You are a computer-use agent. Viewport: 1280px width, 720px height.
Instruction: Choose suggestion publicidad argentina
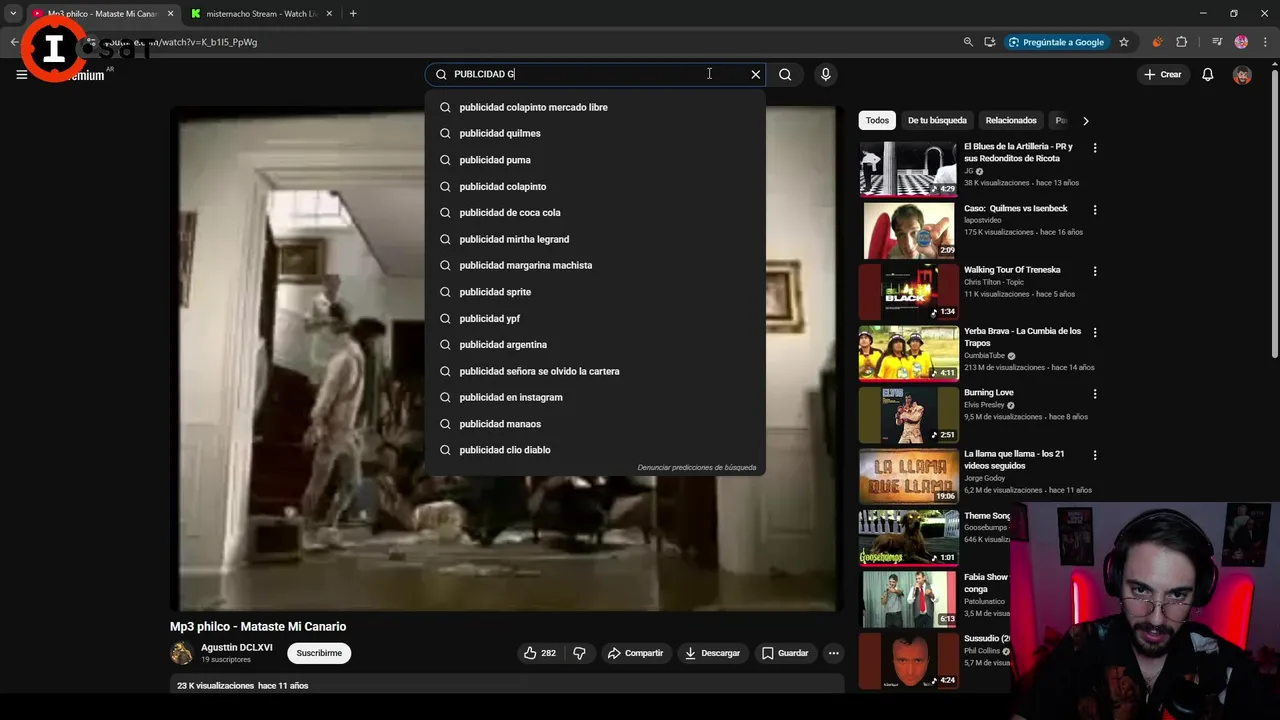(595, 344)
